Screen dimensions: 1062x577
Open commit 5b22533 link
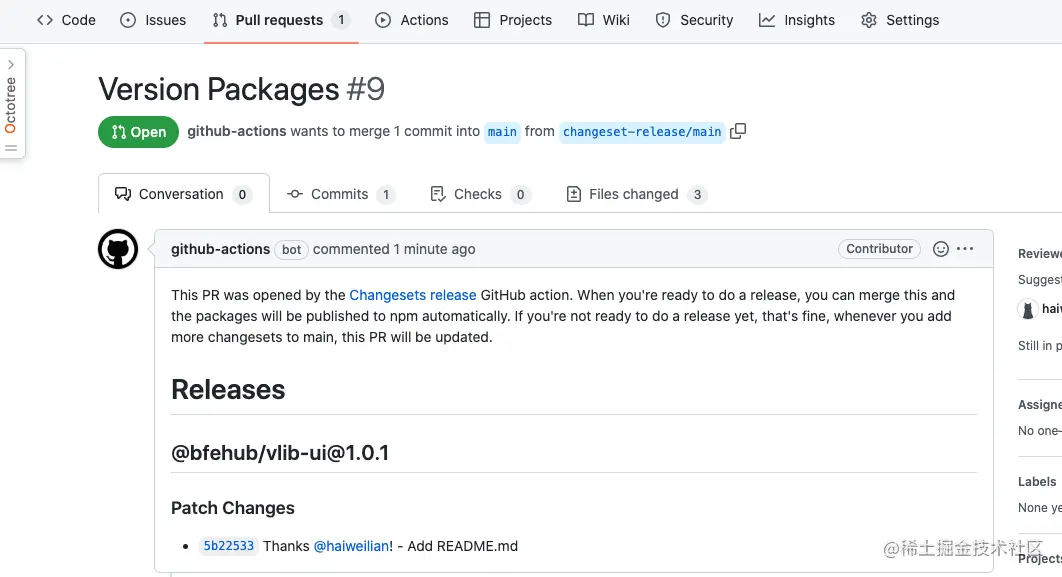click(x=228, y=546)
